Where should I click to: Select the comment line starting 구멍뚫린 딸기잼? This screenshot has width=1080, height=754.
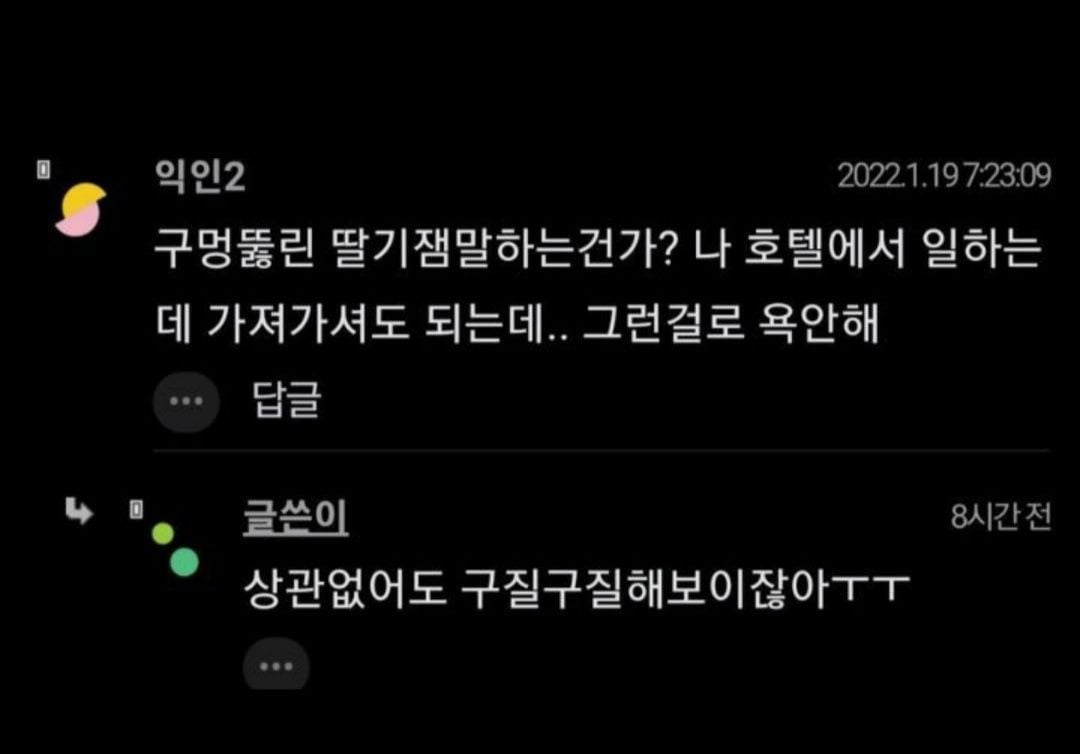pos(597,249)
